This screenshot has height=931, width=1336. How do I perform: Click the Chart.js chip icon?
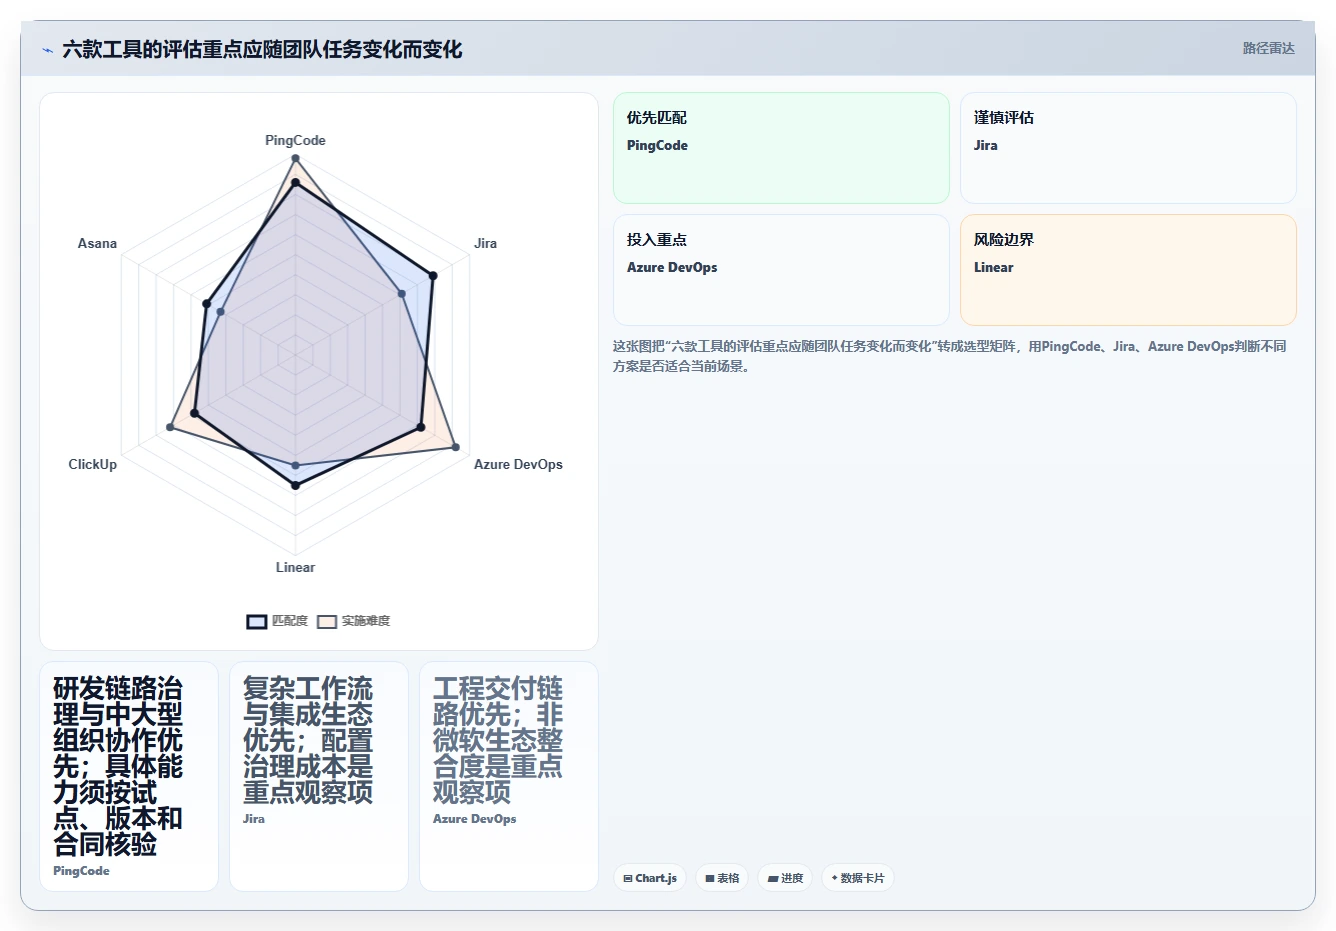pyautogui.click(x=628, y=878)
